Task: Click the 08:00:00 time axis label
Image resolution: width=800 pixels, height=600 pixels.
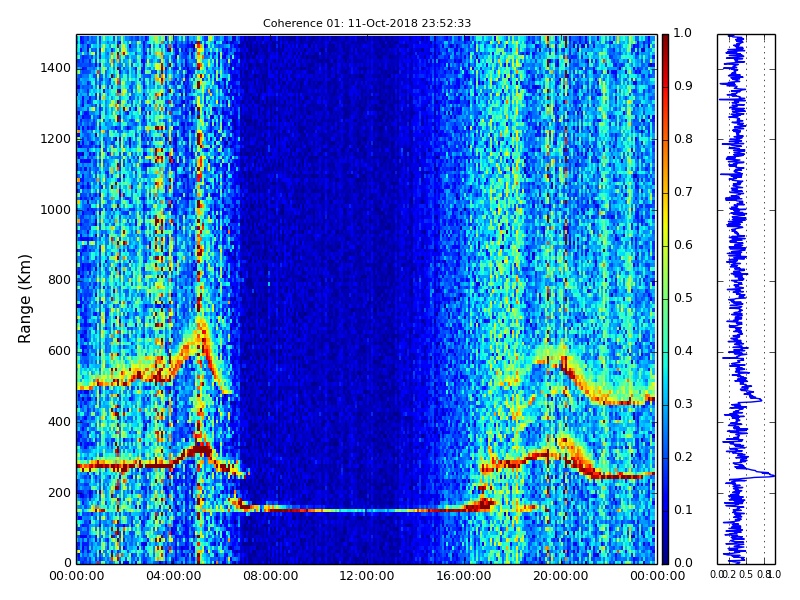Action: point(270,576)
